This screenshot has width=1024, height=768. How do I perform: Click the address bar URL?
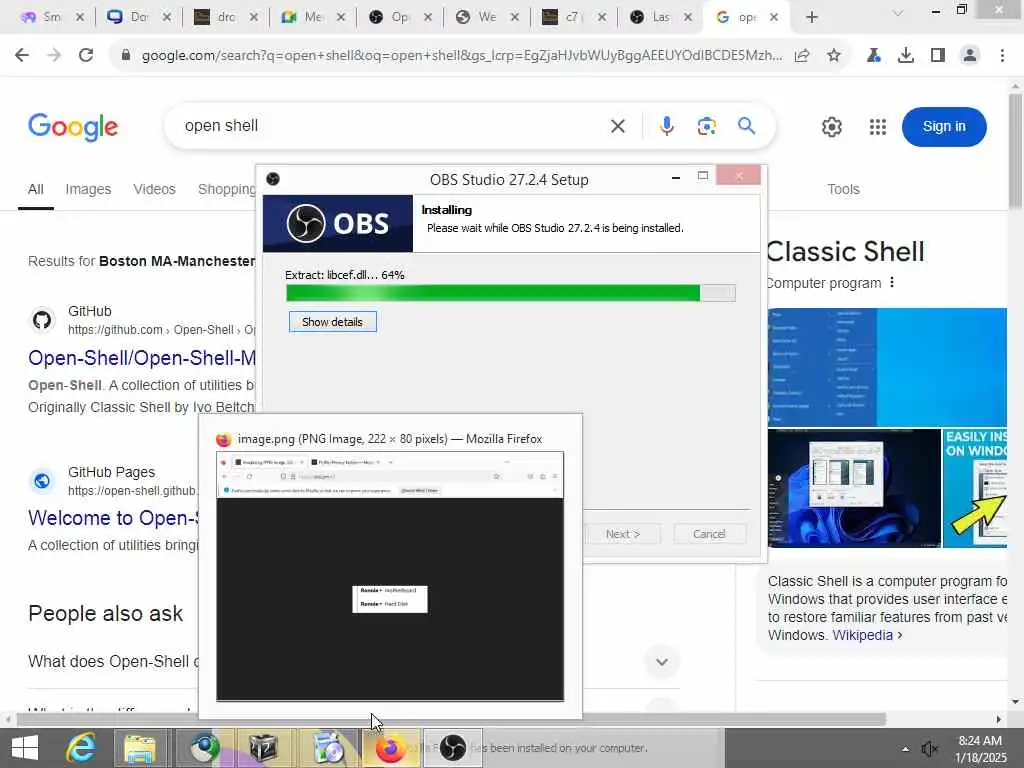tap(462, 56)
